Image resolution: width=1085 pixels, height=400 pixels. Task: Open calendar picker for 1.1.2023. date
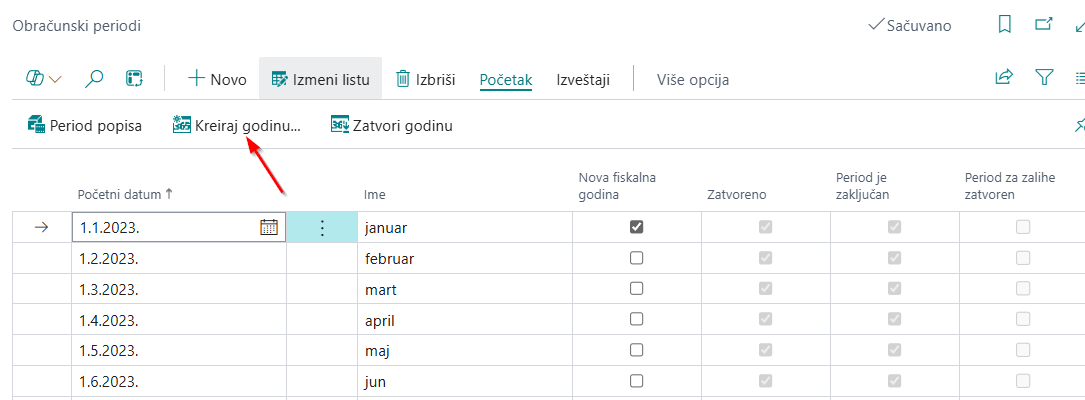tap(268, 227)
